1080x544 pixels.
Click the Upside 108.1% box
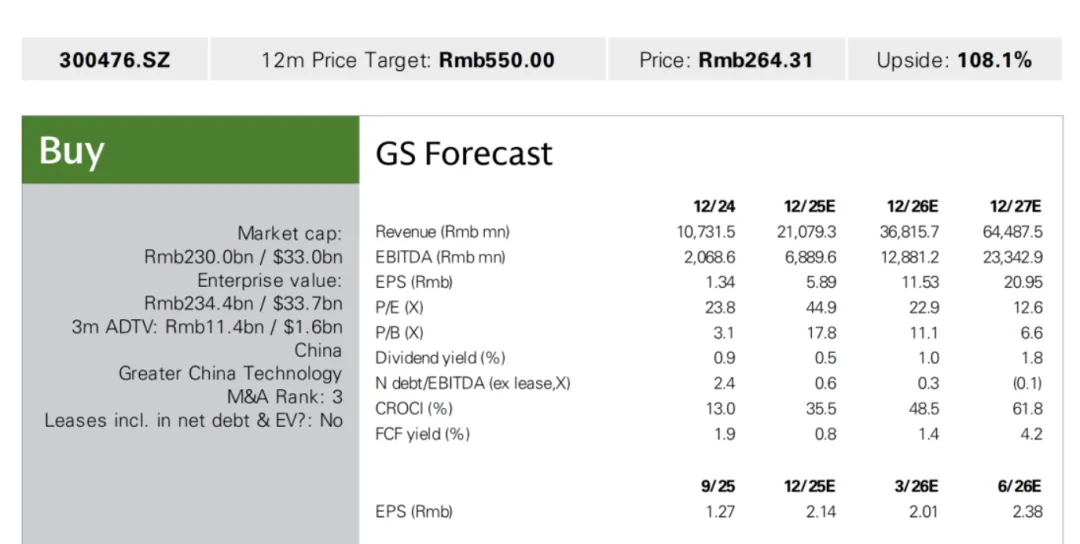click(x=953, y=60)
